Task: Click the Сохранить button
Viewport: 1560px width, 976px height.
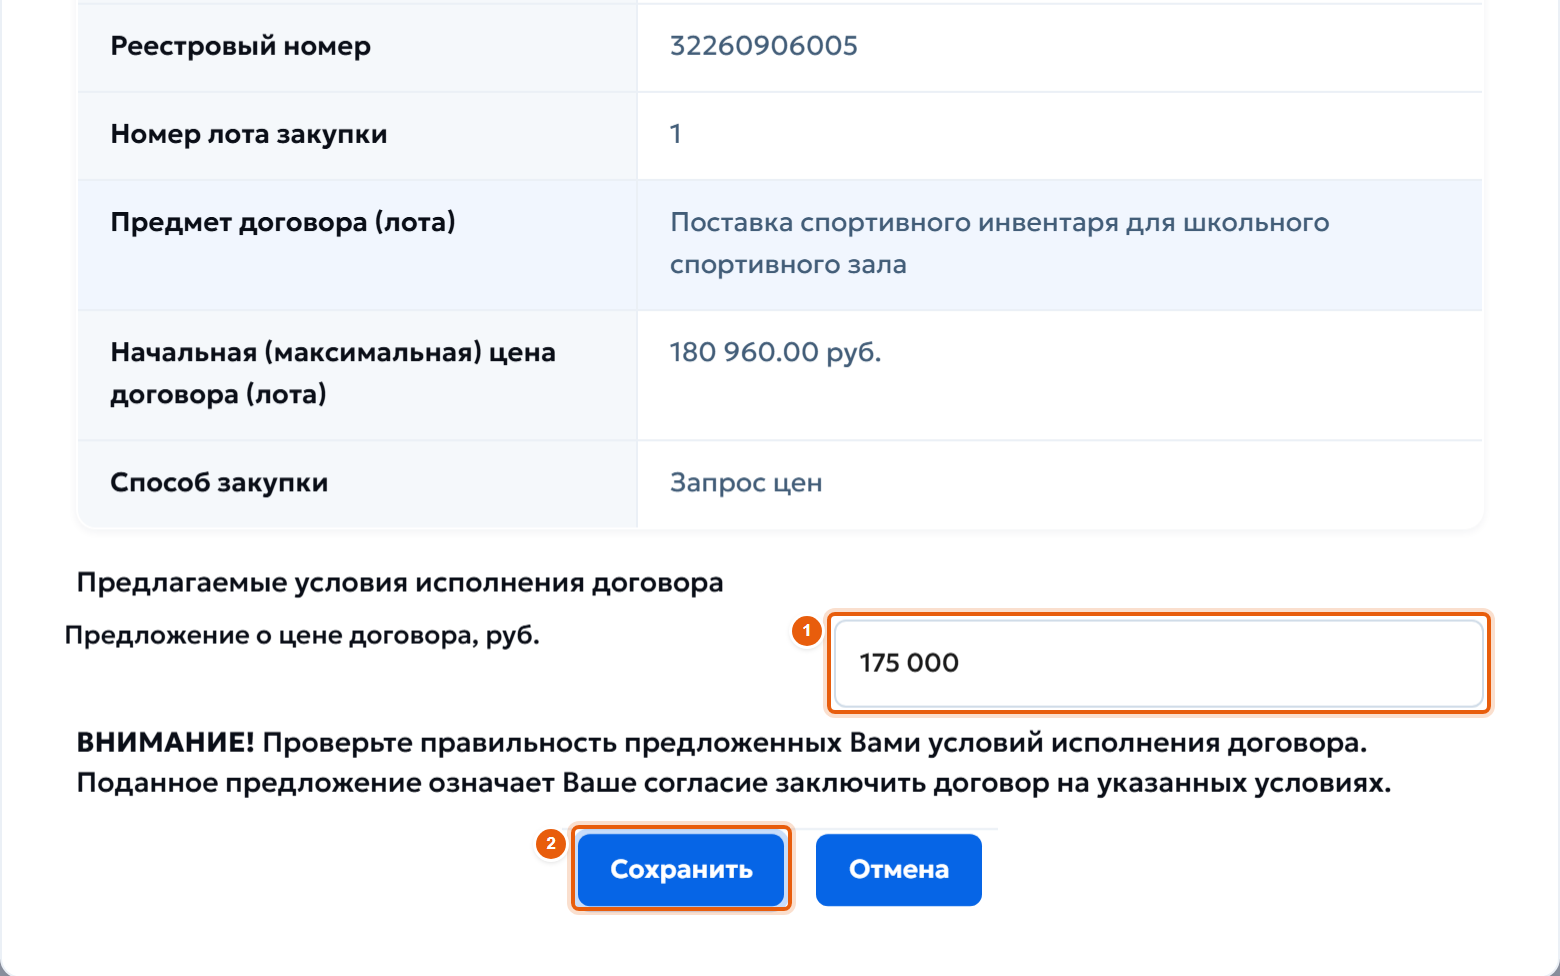Action: (x=681, y=869)
